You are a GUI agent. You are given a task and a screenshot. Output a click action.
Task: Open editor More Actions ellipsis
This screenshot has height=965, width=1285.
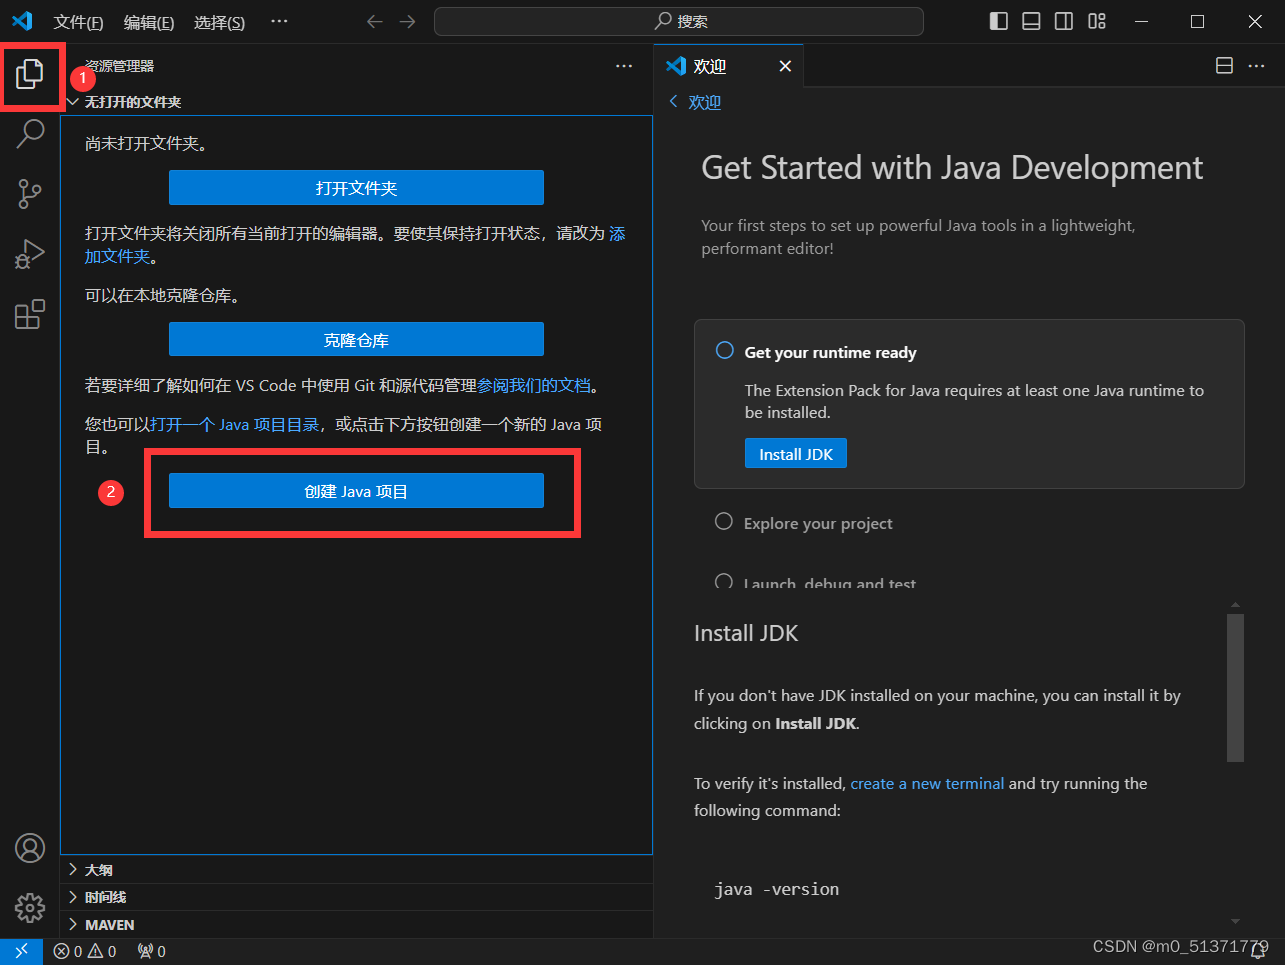point(1257,65)
